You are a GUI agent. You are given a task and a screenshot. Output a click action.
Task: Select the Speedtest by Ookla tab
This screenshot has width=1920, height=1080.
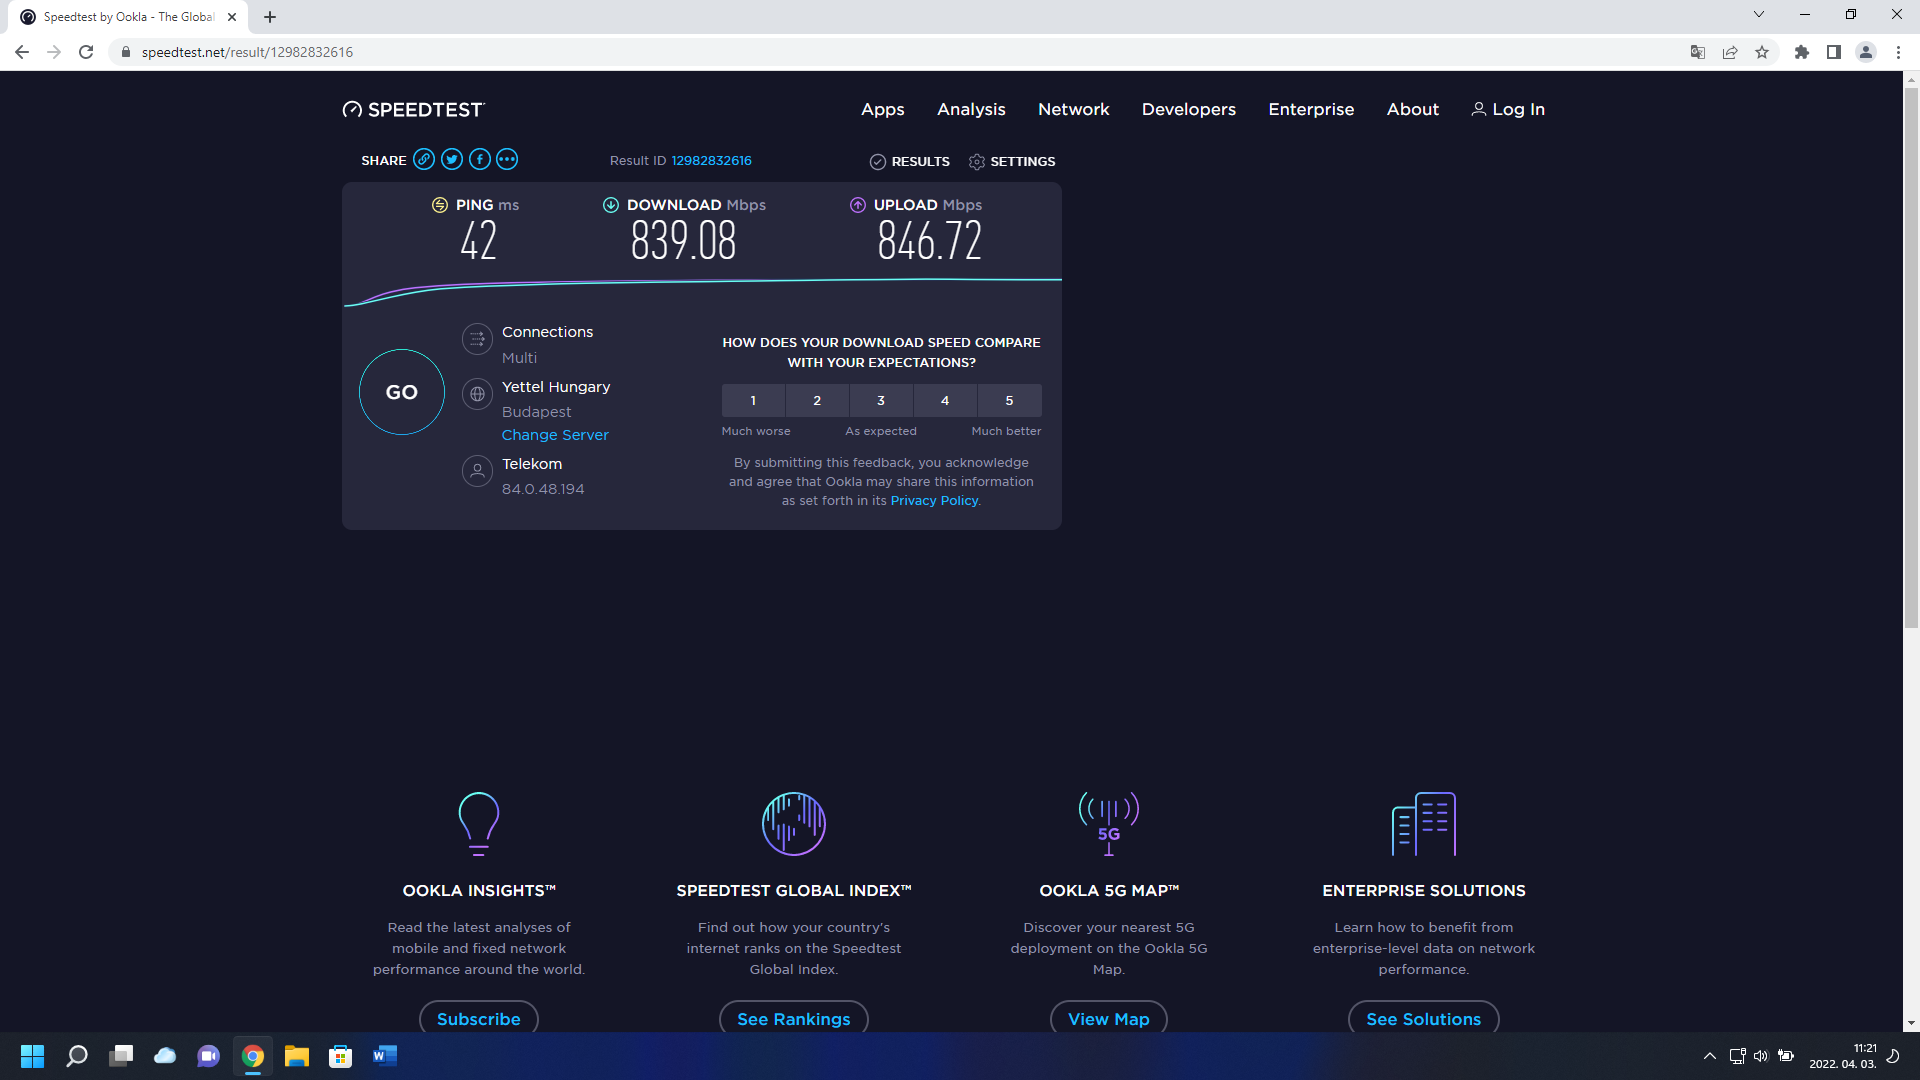tap(129, 17)
